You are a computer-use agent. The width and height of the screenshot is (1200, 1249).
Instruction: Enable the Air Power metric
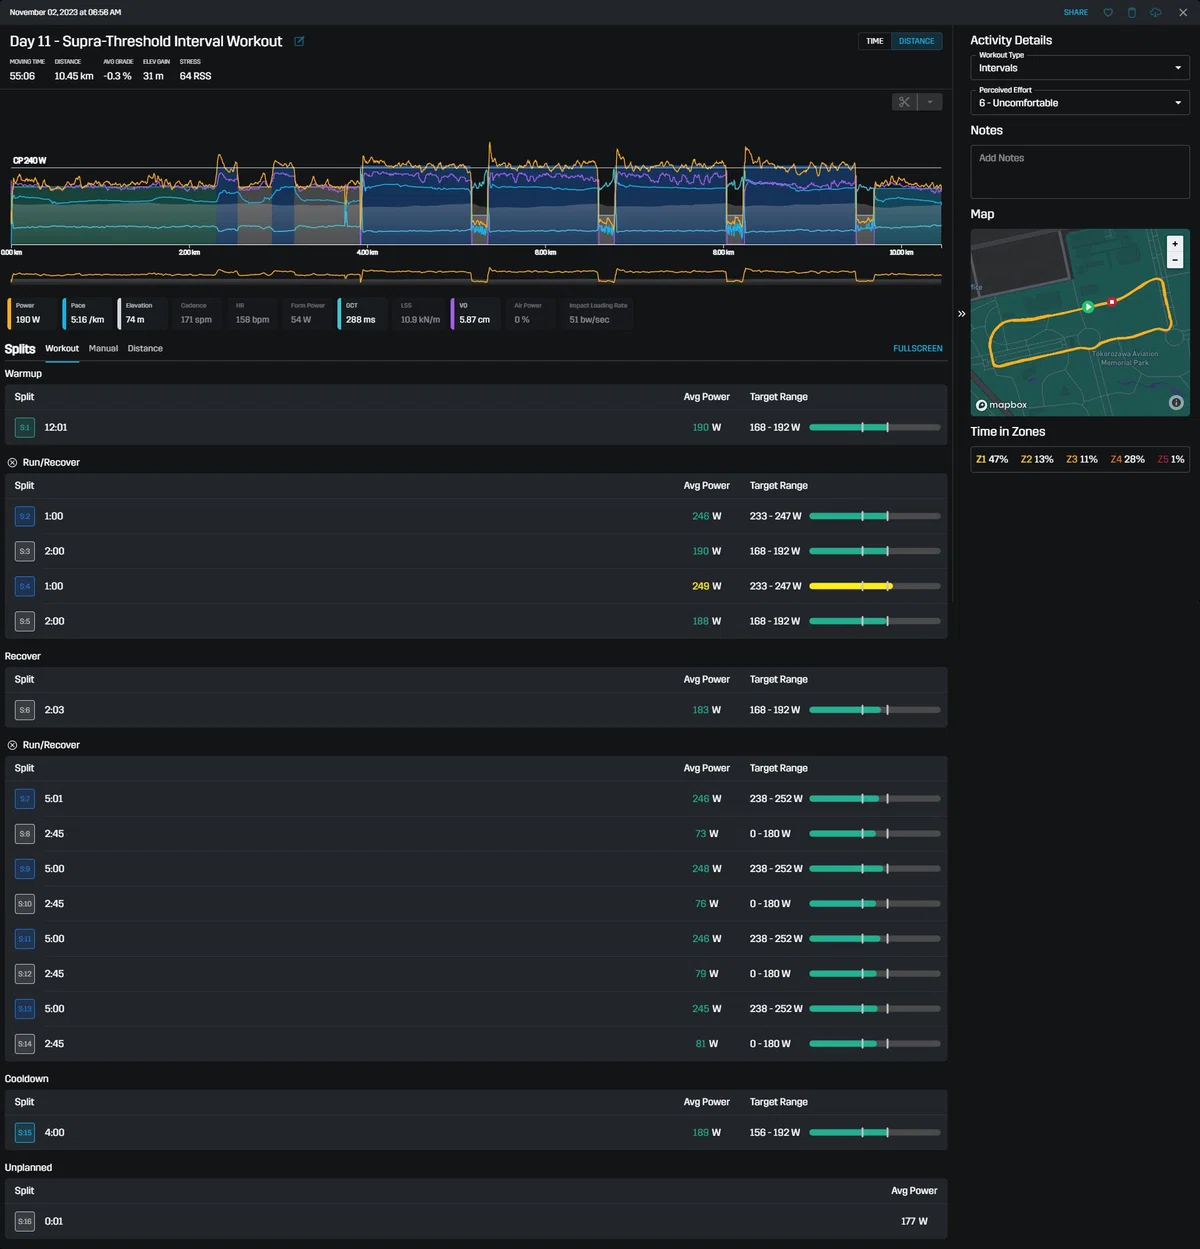click(x=528, y=313)
